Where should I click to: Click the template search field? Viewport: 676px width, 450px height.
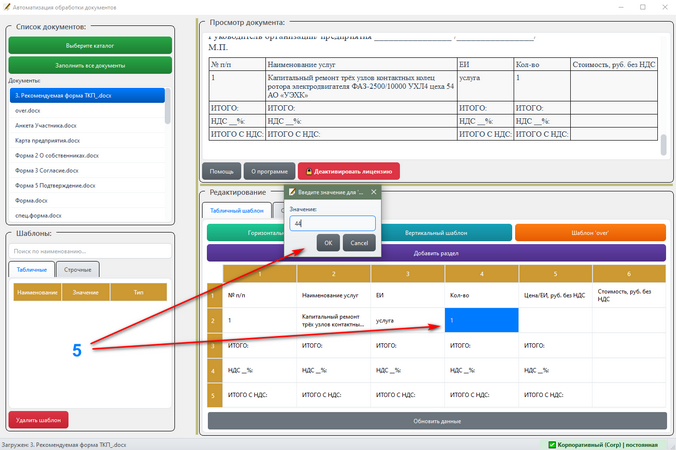[x=90, y=251]
